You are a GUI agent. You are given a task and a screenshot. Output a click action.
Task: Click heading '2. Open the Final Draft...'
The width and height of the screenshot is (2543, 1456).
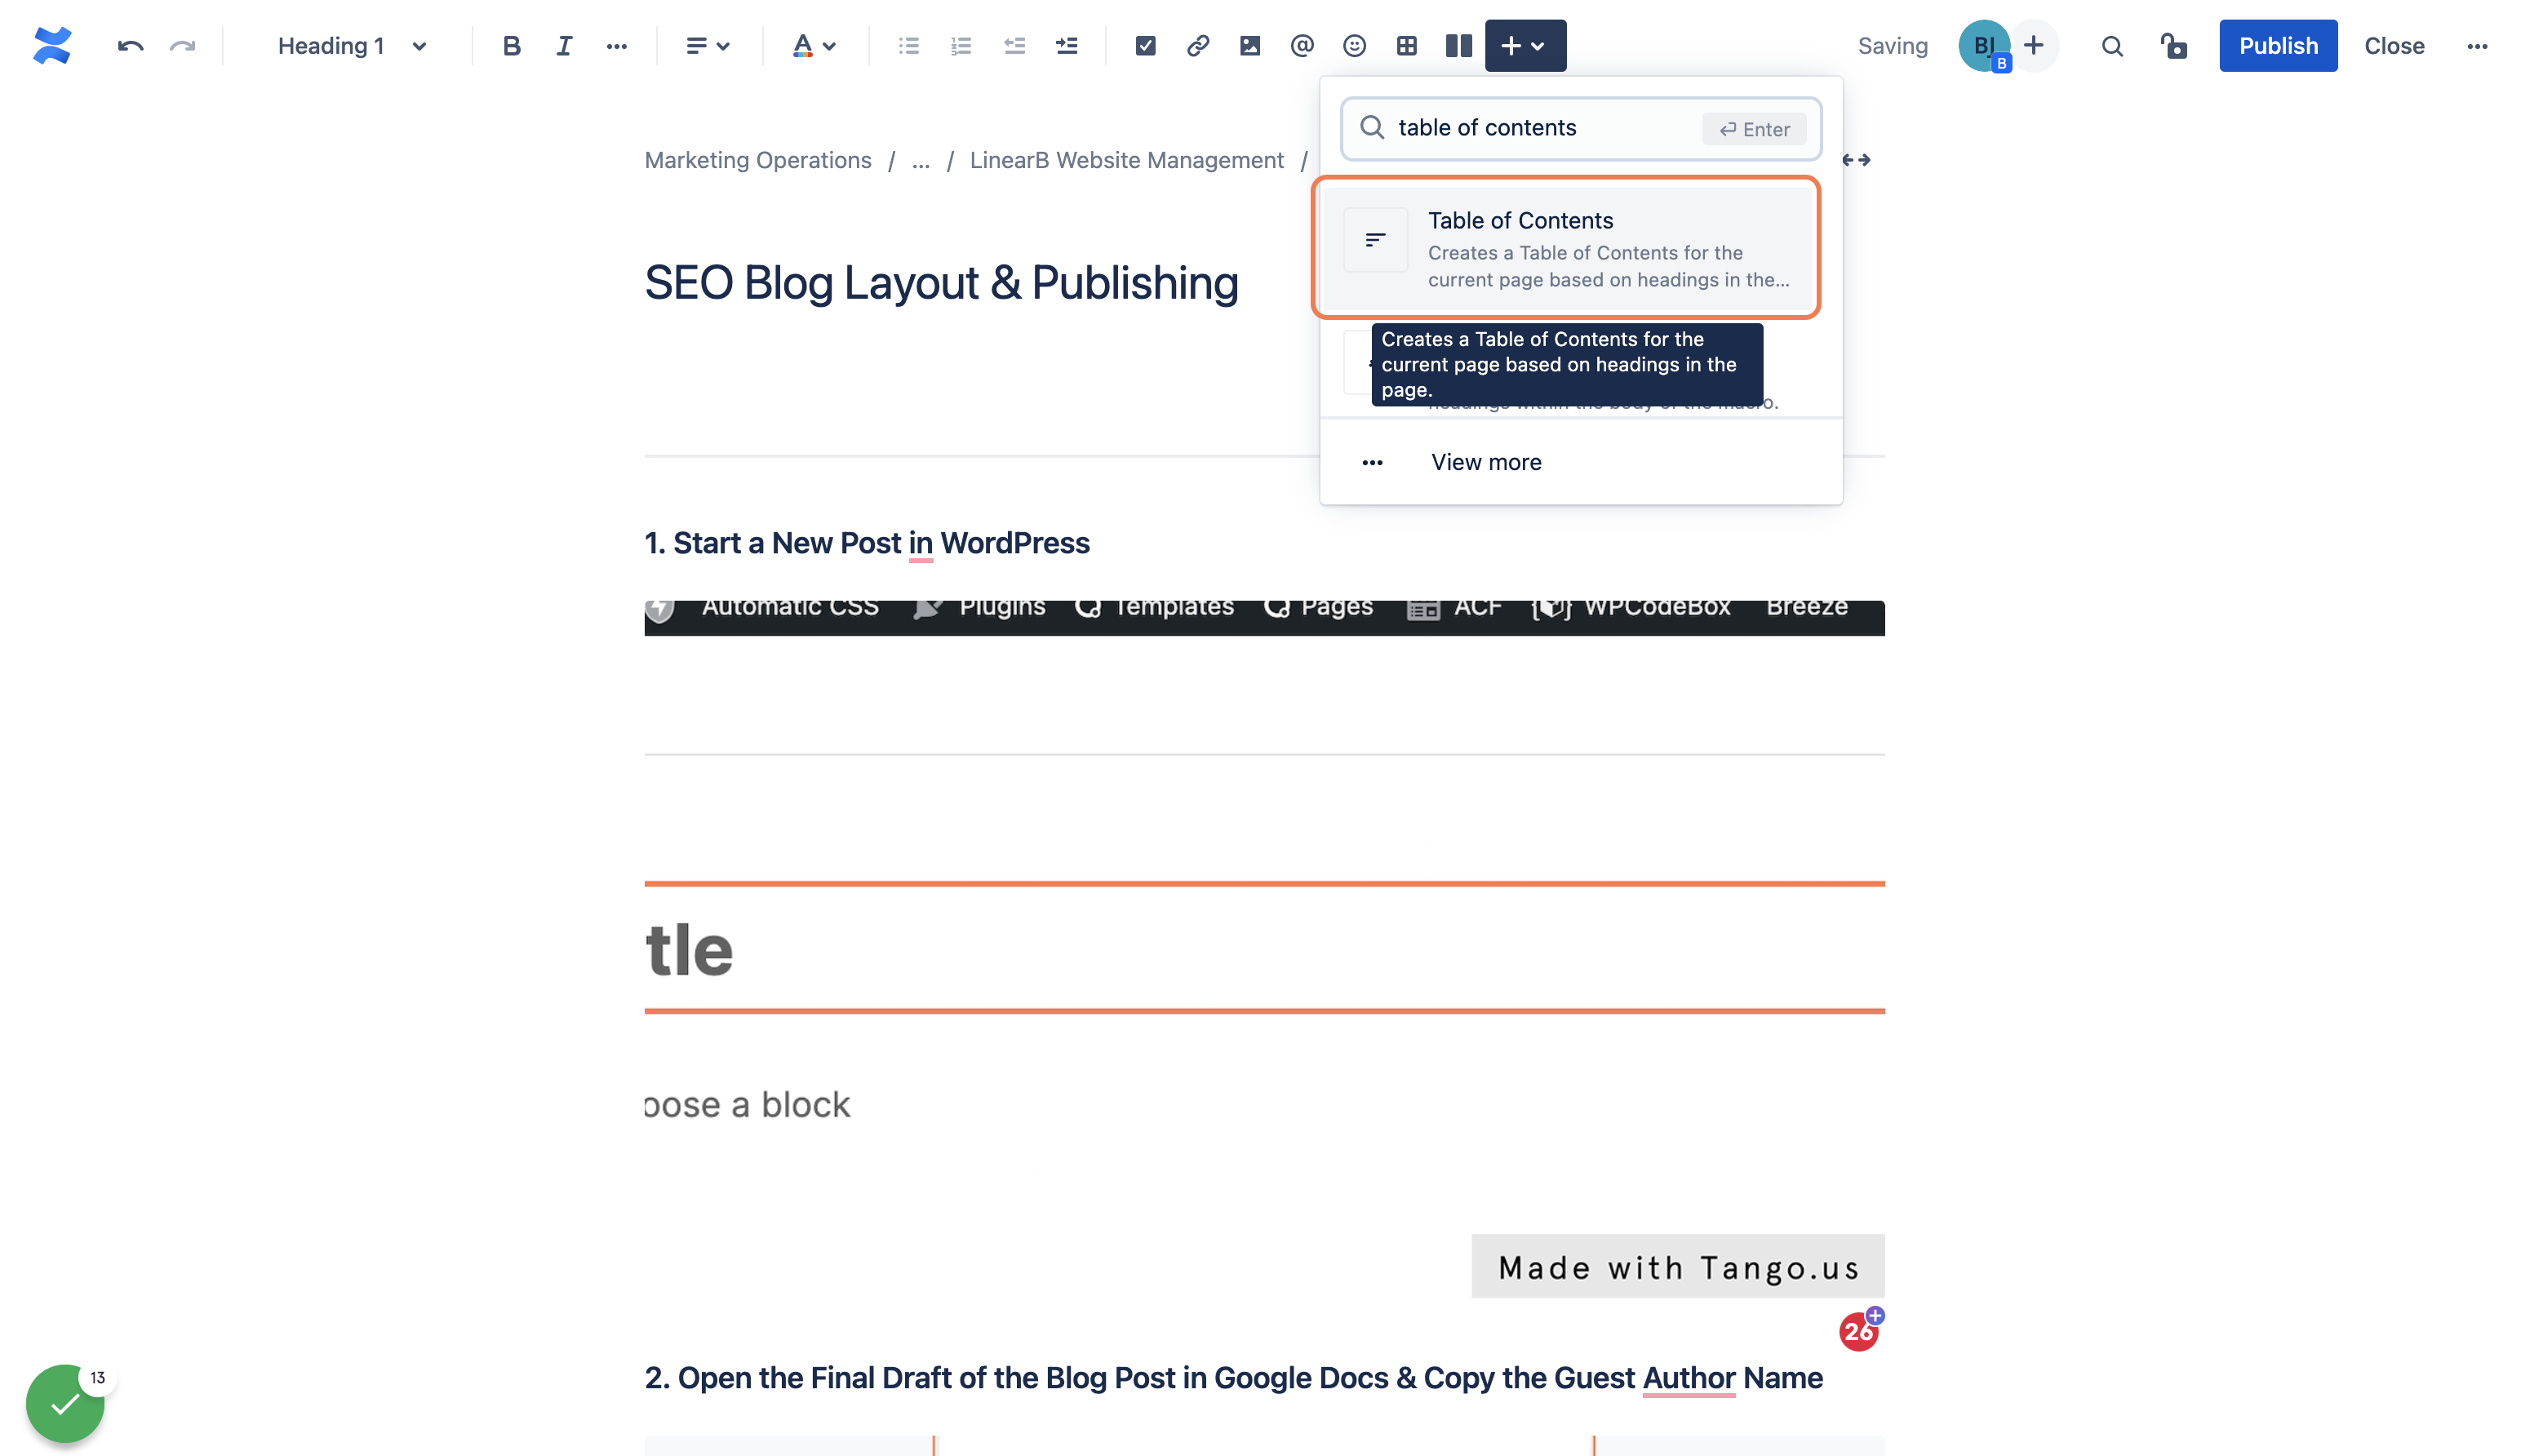click(1233, 1378)
